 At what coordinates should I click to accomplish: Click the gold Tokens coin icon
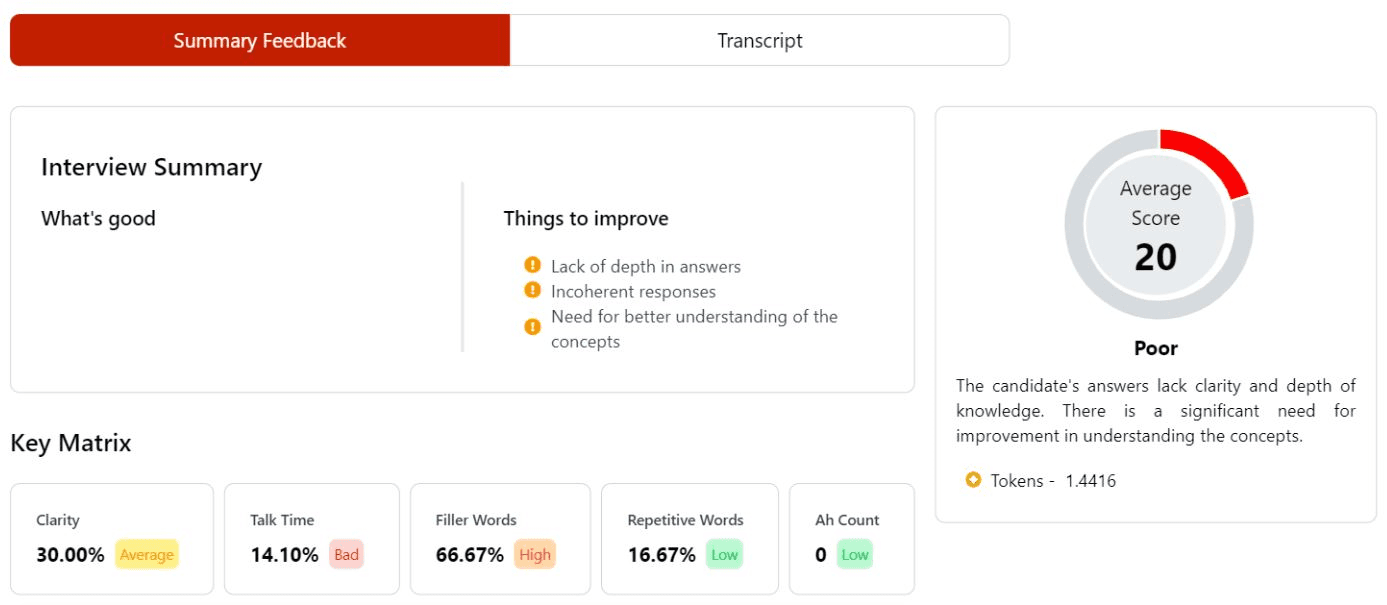tap(973, 480)
